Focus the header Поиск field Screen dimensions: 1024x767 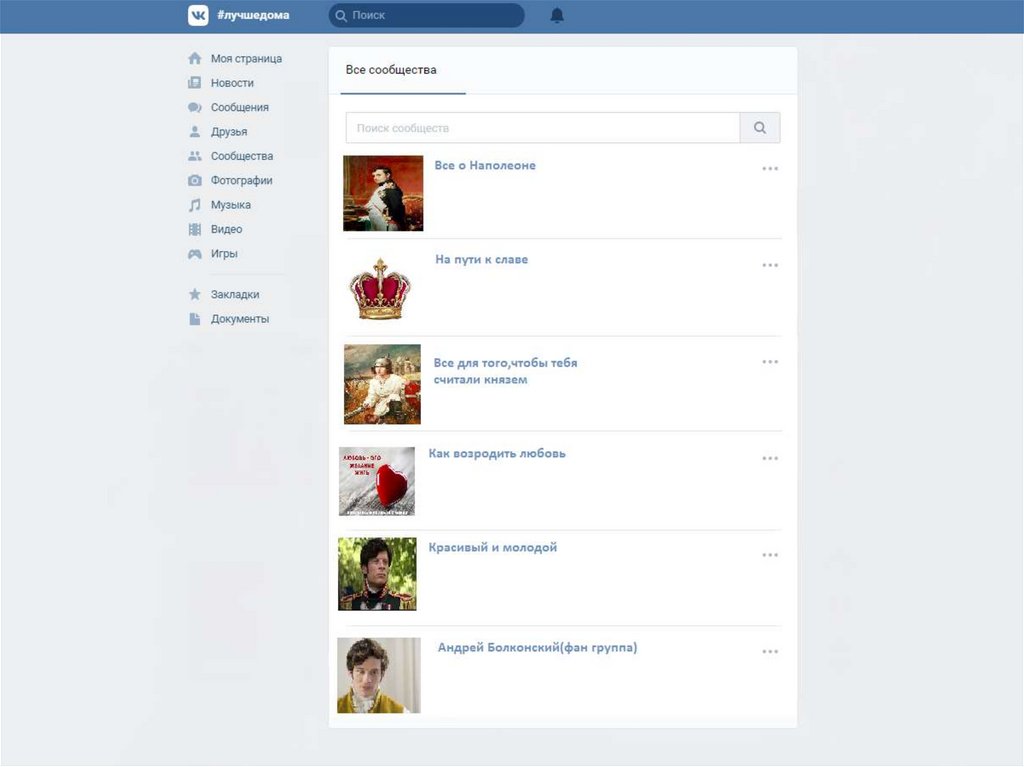point(426,15)
